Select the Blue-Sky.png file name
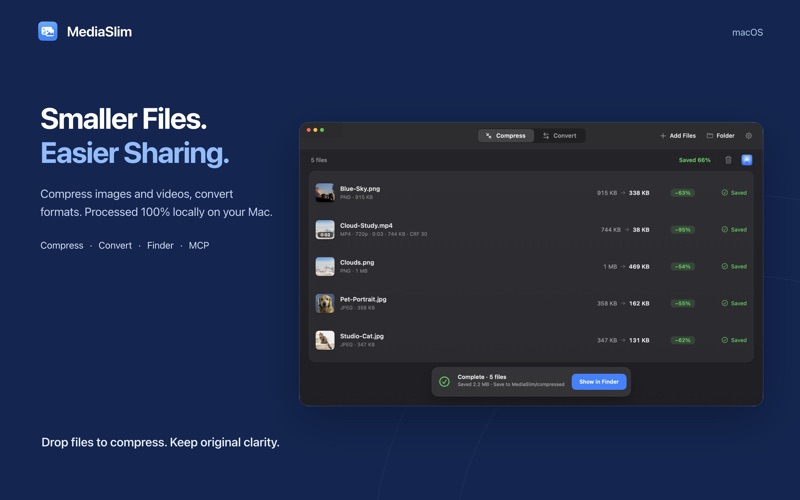Image resolution: width=800 pixels, height=500 pixels. (x=360, y=189)
